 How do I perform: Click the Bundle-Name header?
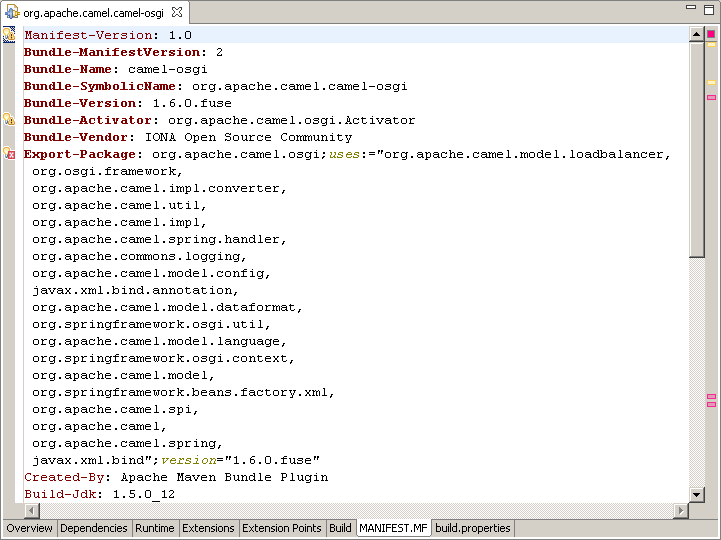pos(68,69)
